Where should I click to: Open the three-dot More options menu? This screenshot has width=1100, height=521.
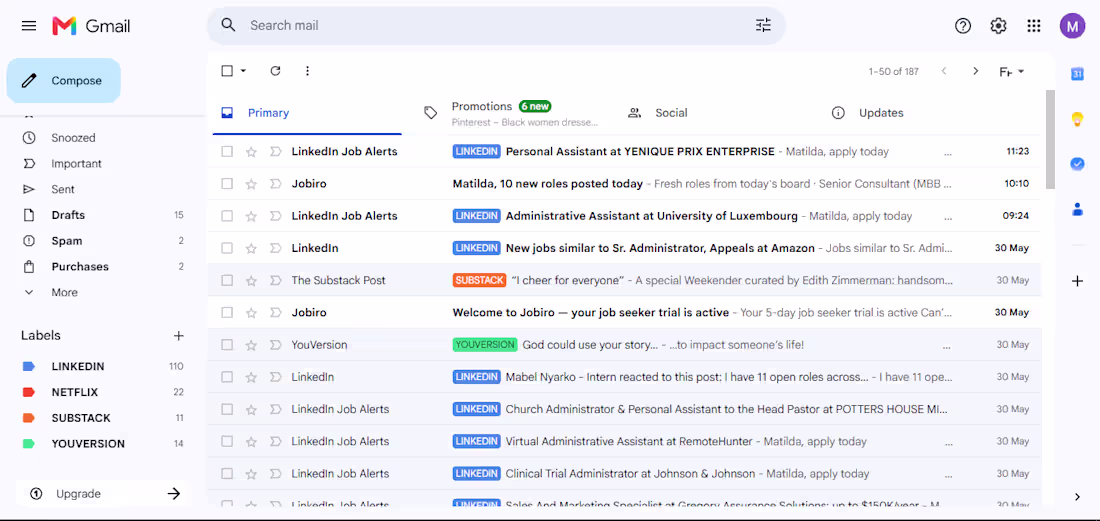tap(307, 71)
